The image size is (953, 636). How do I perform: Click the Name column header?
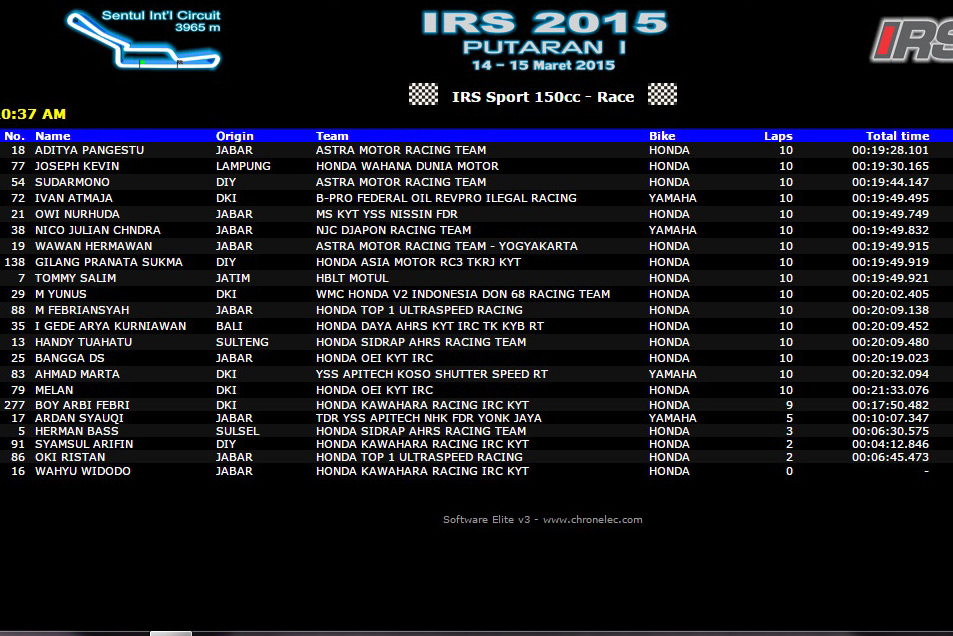(x=53, y=136)
